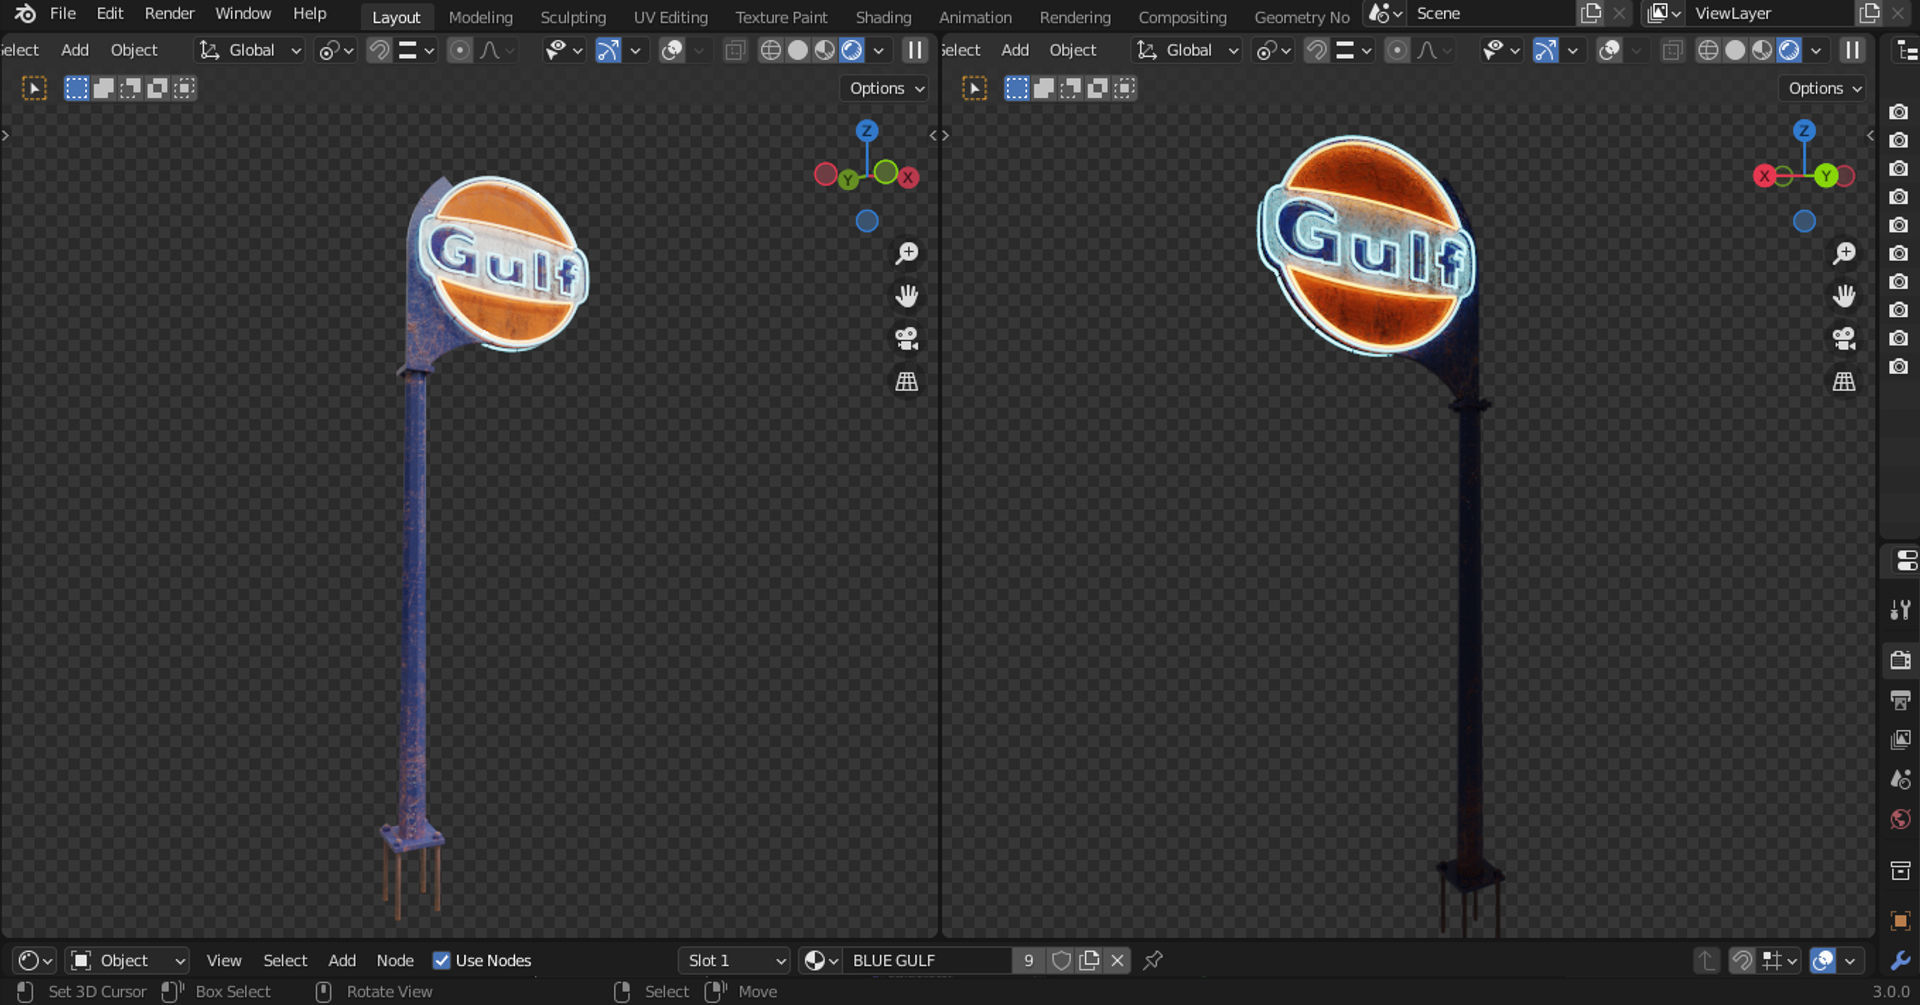Screen dimensions: 1920x1005
Task: Toggle fake user shield for BLUE GULF
Action: coord(1061,960)
